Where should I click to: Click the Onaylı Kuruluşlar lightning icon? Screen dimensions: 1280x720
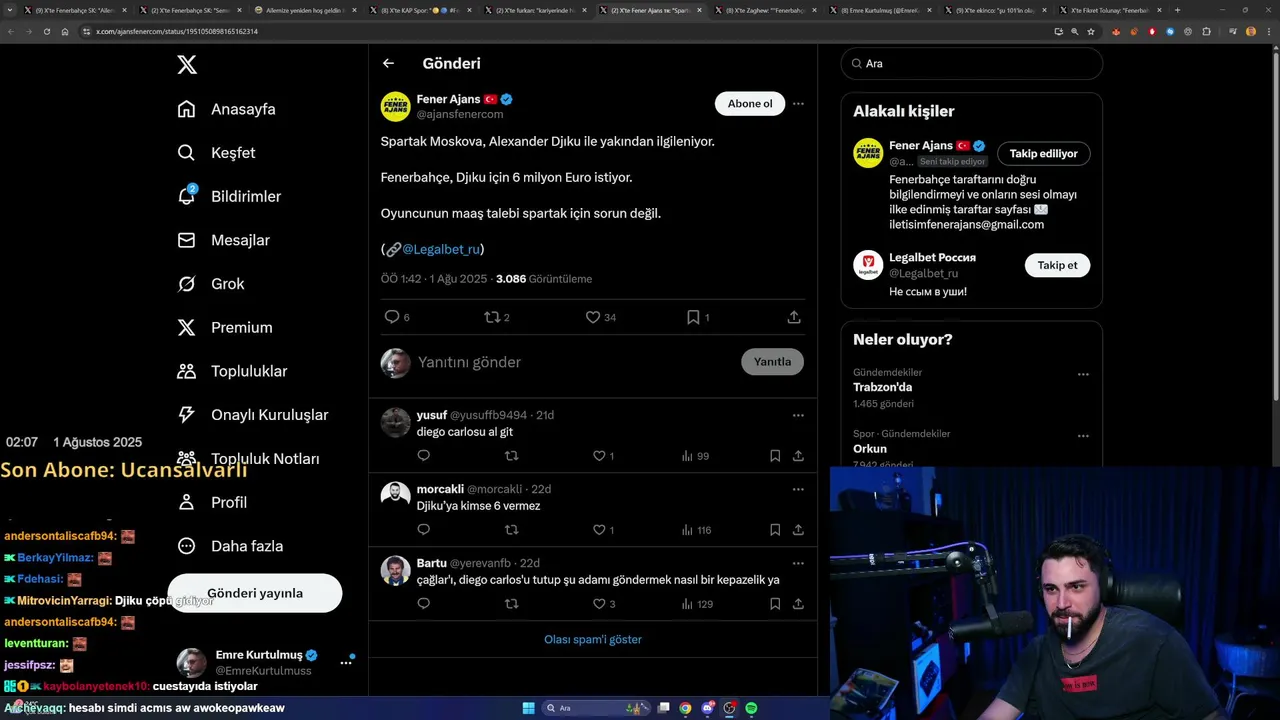[x=186, y=415]
